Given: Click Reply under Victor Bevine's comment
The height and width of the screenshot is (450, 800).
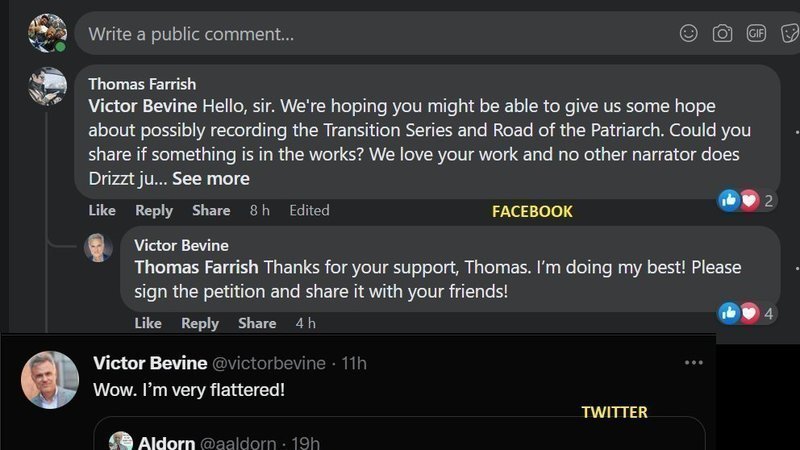Looking at the screenshot, I should 200,323.
